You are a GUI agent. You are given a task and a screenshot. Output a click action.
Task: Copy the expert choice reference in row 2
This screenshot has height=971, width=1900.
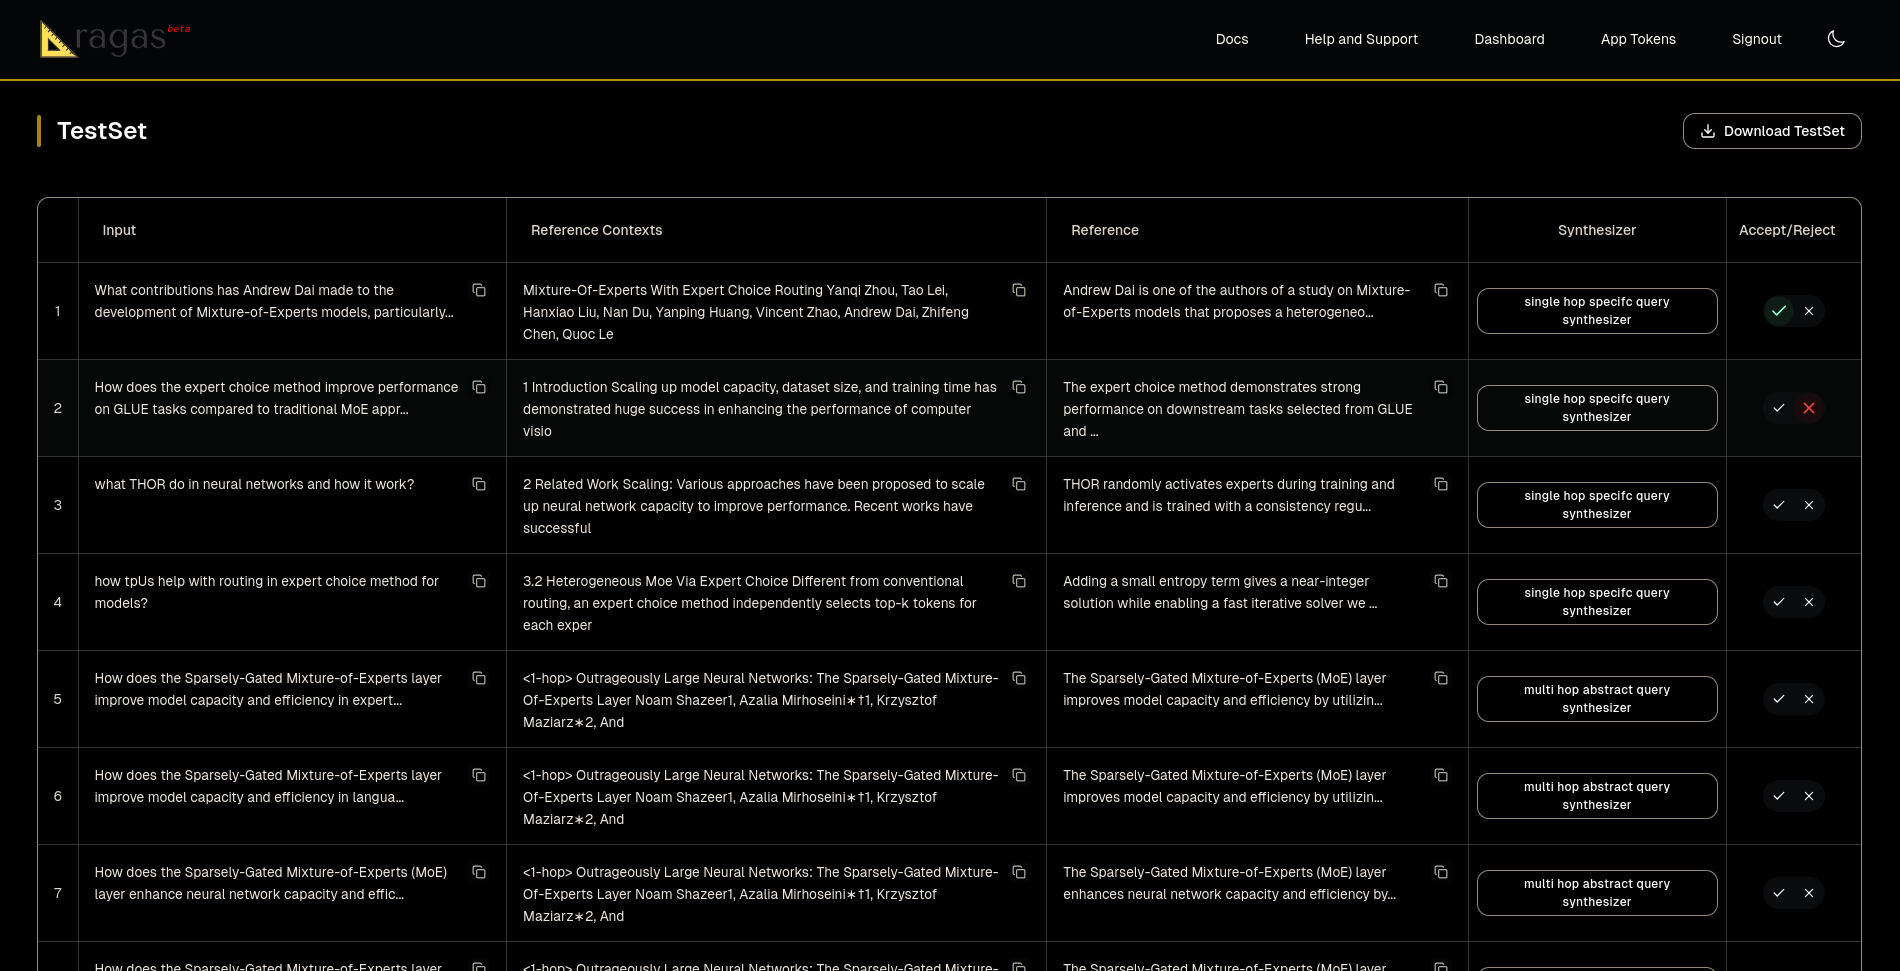1441,387
